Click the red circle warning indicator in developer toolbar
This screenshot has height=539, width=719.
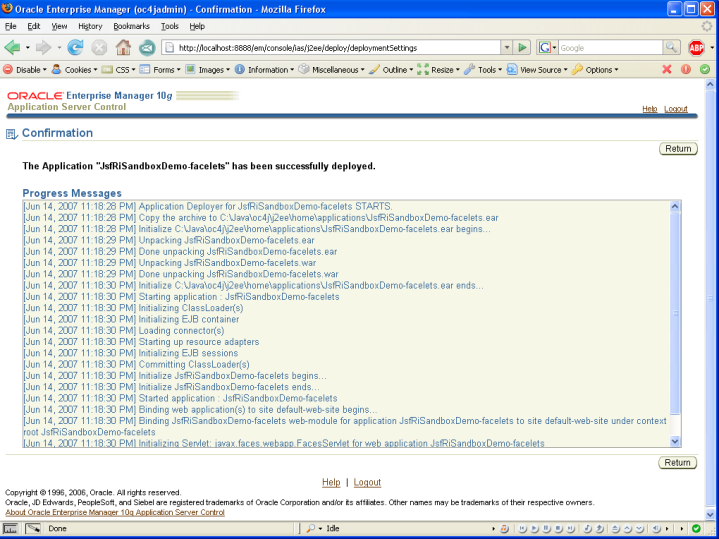(686, 69)
